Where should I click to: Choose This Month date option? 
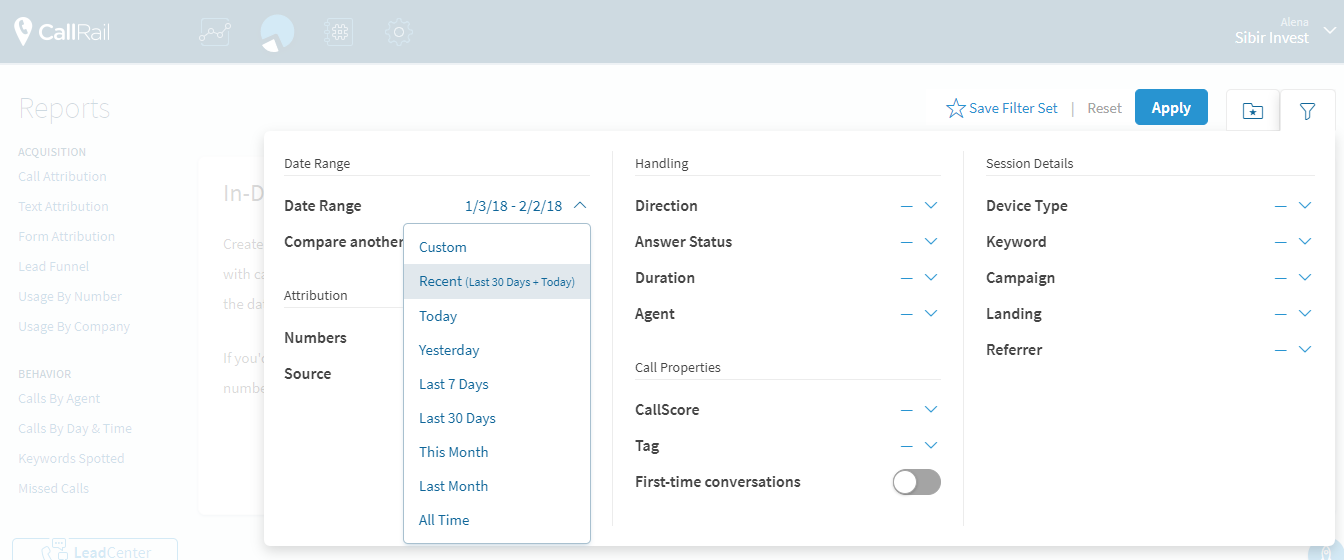(x=454, y=452)
